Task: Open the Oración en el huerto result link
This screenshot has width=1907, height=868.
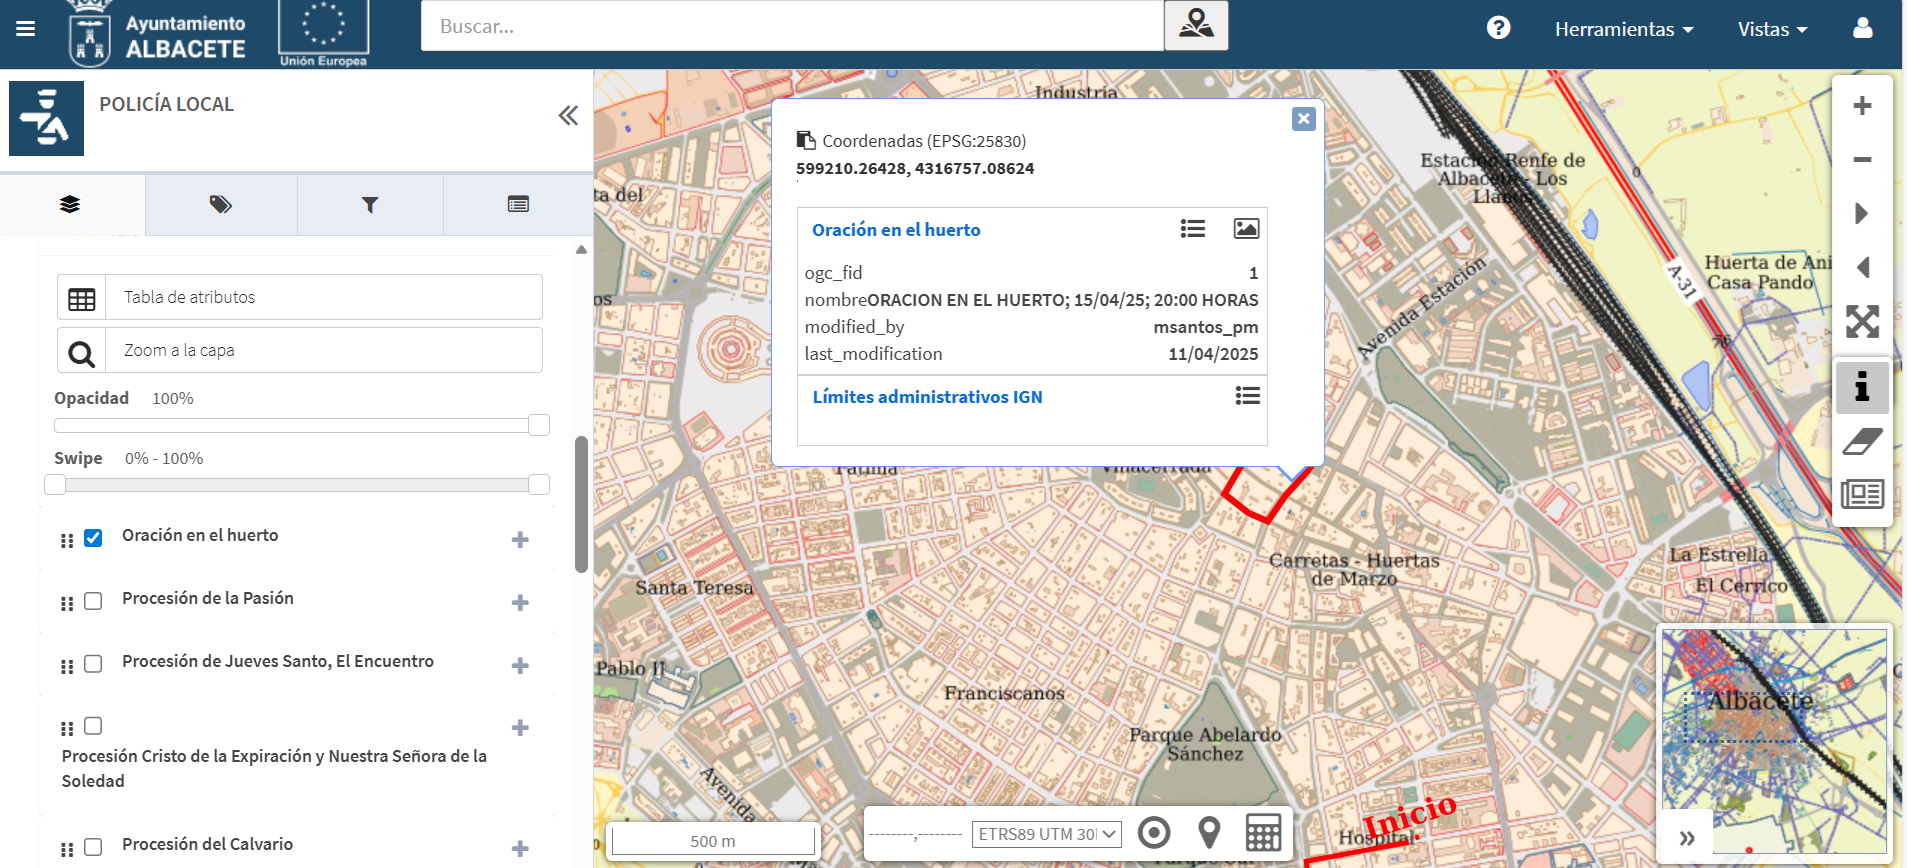Action: pyautogui.click(x=896, y=230)
